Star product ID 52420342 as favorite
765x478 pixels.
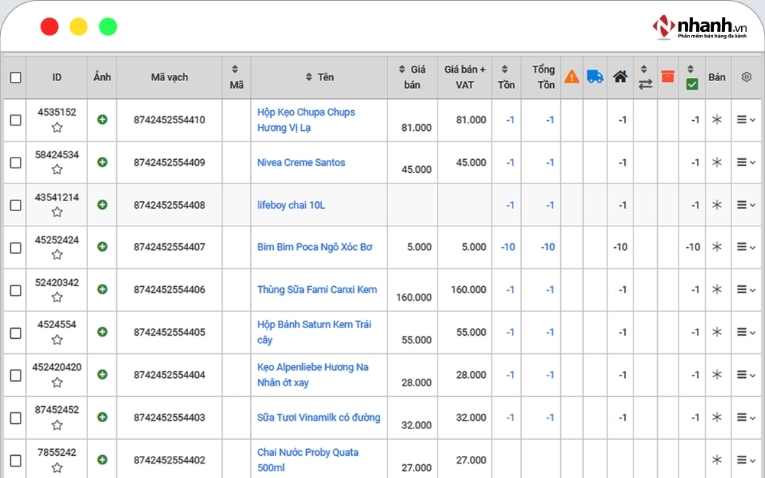point(57,297)
